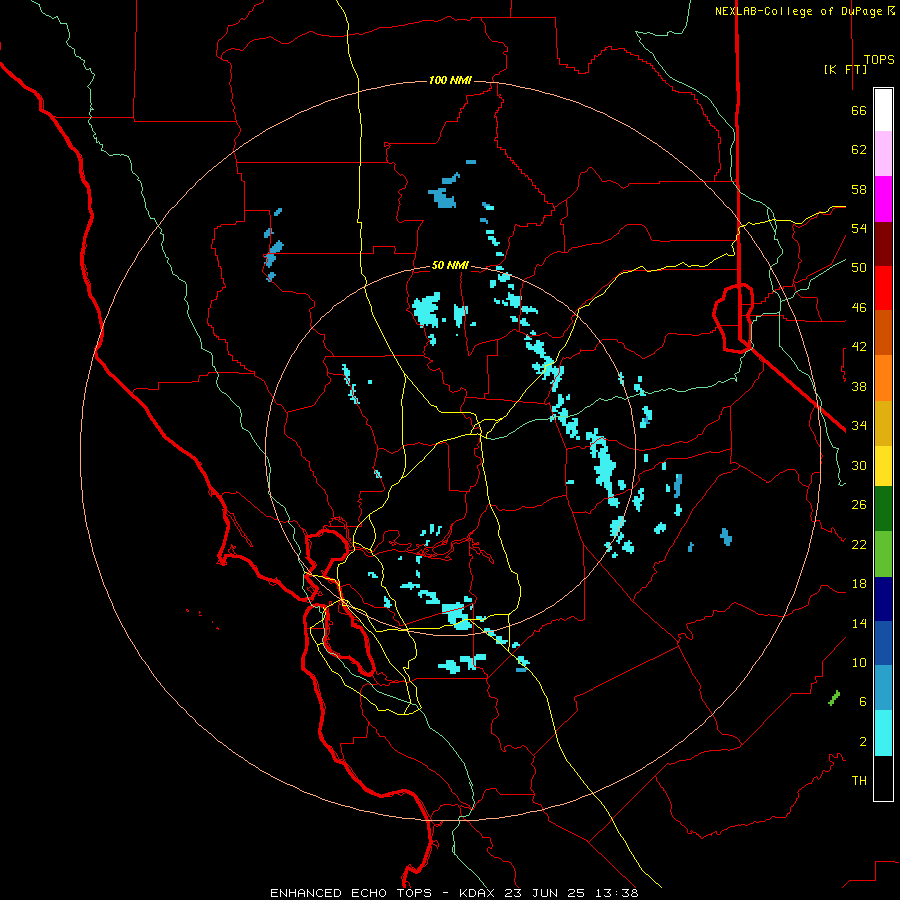Screen dimensions: 900x900
Task: Click the legend value 58
Action: [859, 189]
